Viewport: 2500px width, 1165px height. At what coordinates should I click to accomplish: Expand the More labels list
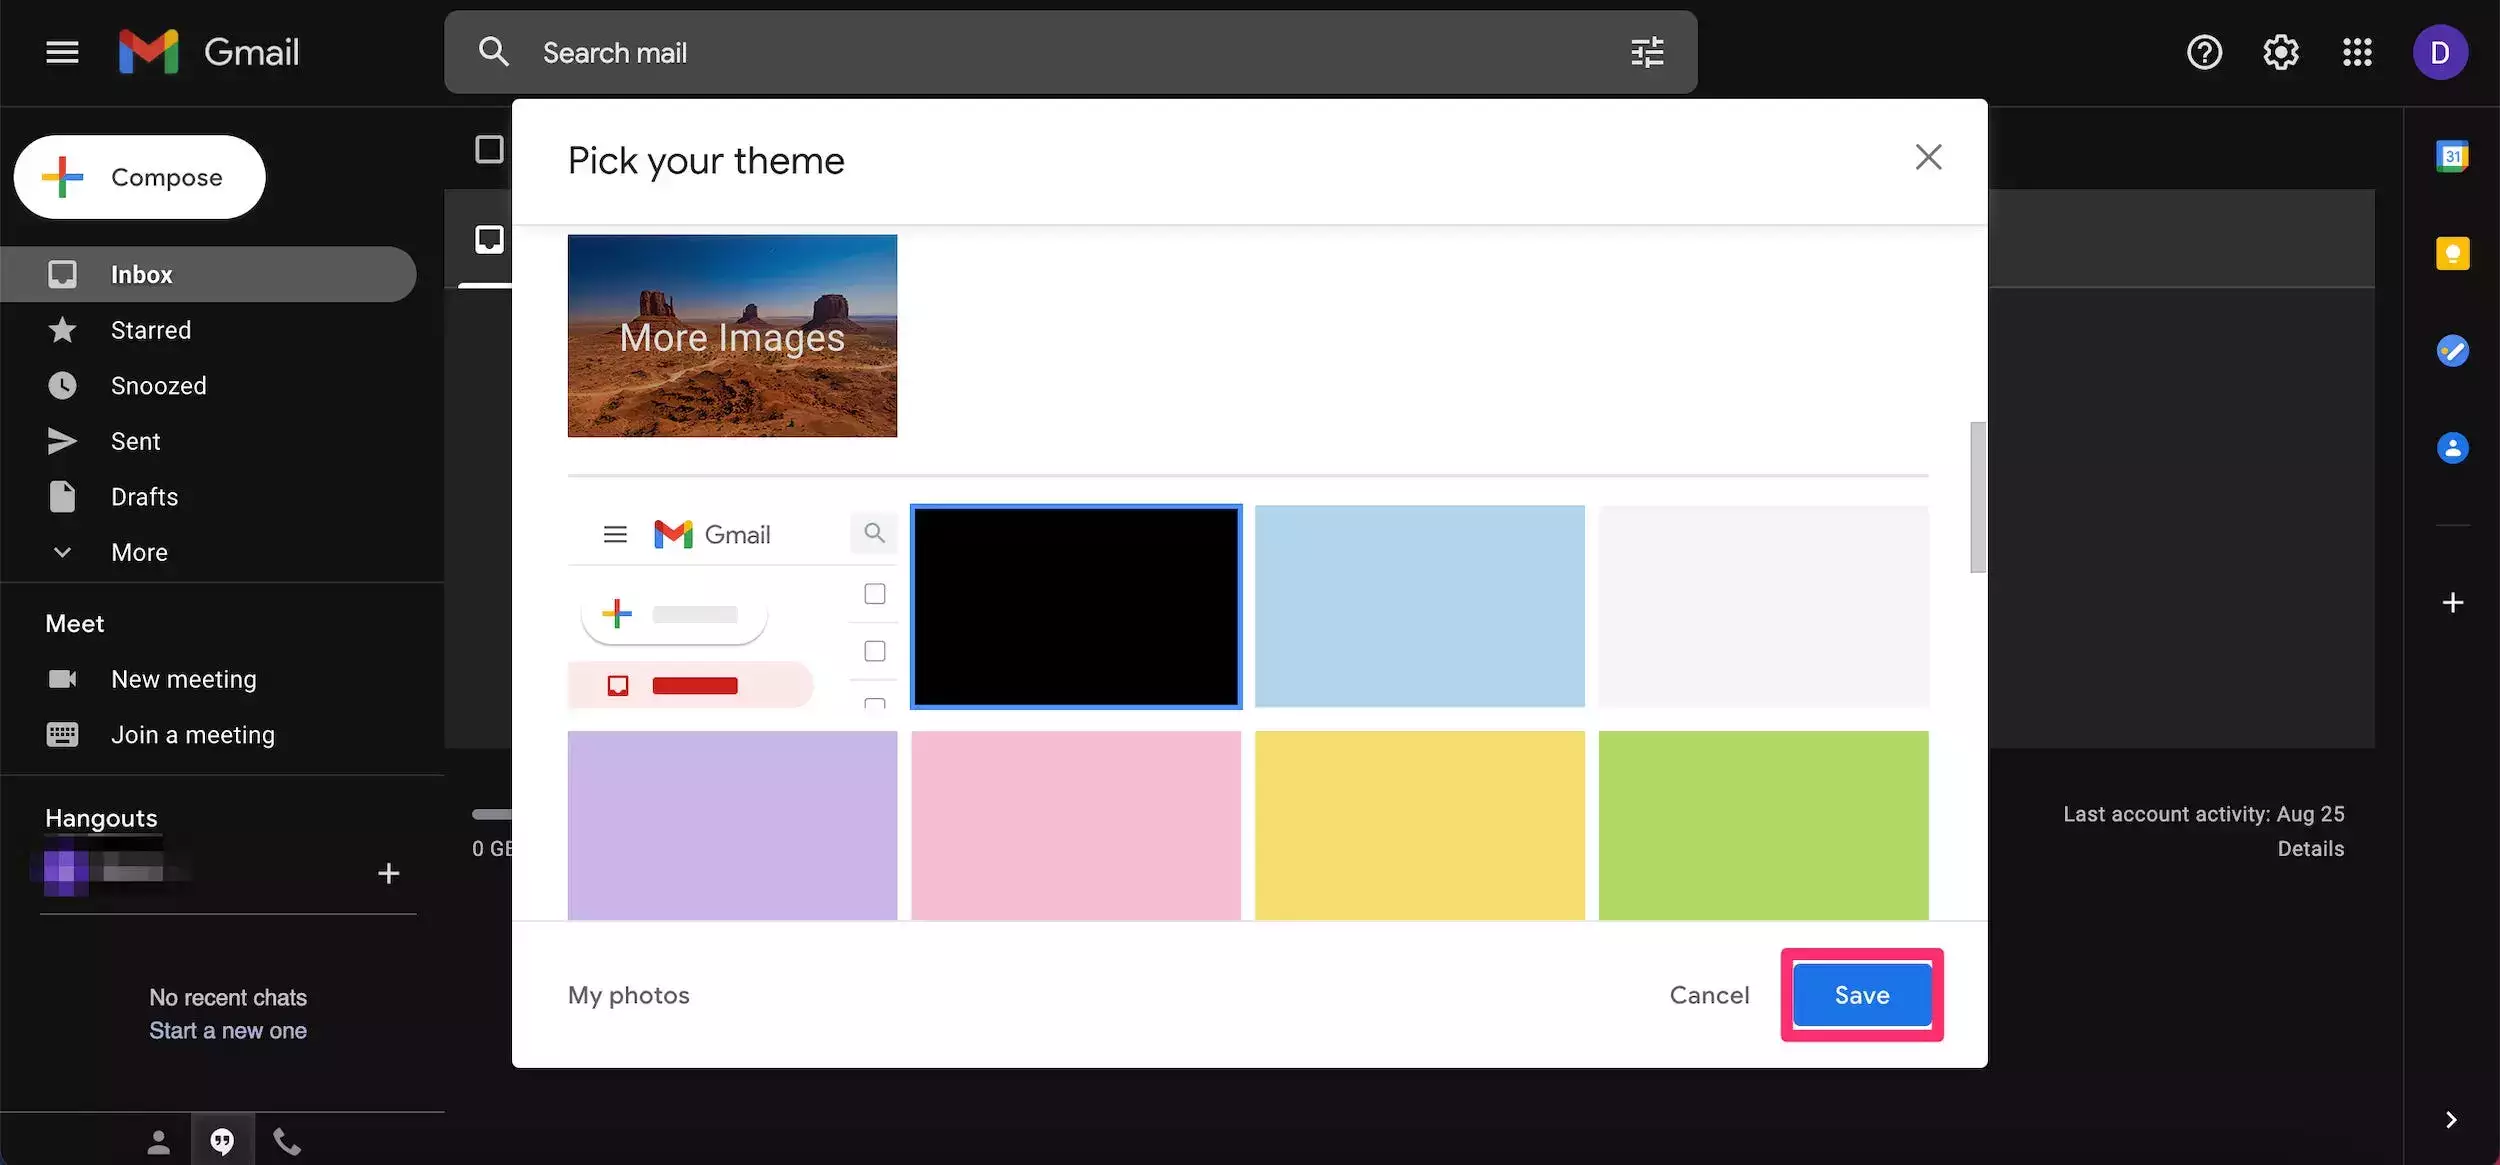tap(139, 552)
